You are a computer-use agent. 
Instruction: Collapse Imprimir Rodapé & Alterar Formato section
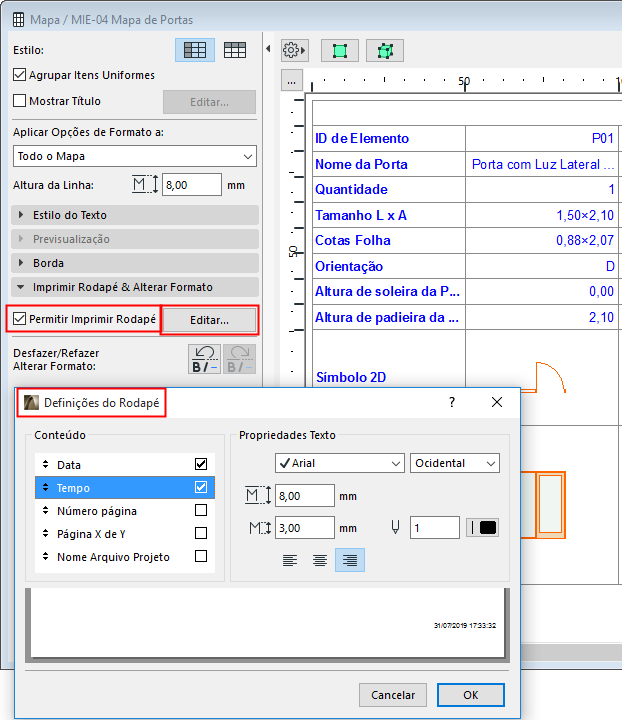pos(134,287)
